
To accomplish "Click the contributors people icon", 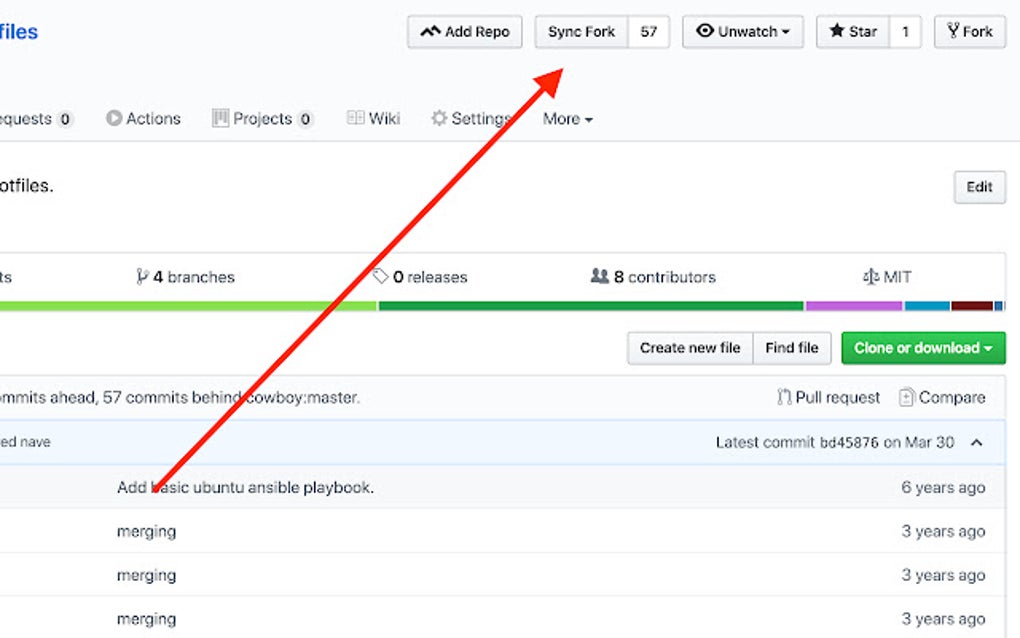I will point(598,277).
